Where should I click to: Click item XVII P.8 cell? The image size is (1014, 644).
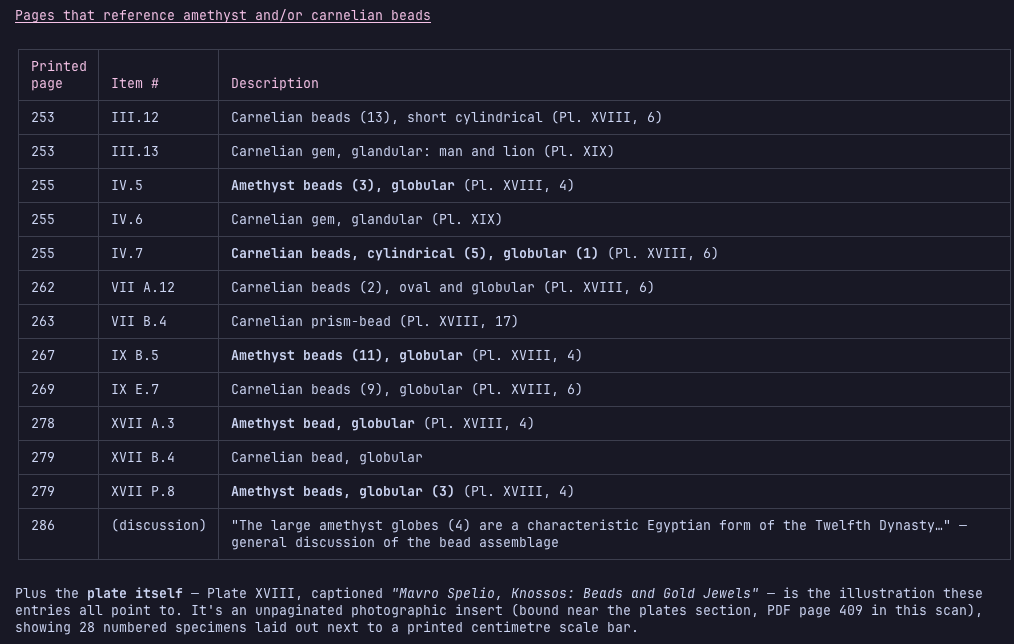click(x=158, y=491)
